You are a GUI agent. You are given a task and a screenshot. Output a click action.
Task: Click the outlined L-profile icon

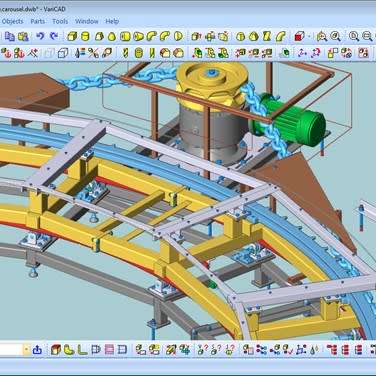coord(82,350)
